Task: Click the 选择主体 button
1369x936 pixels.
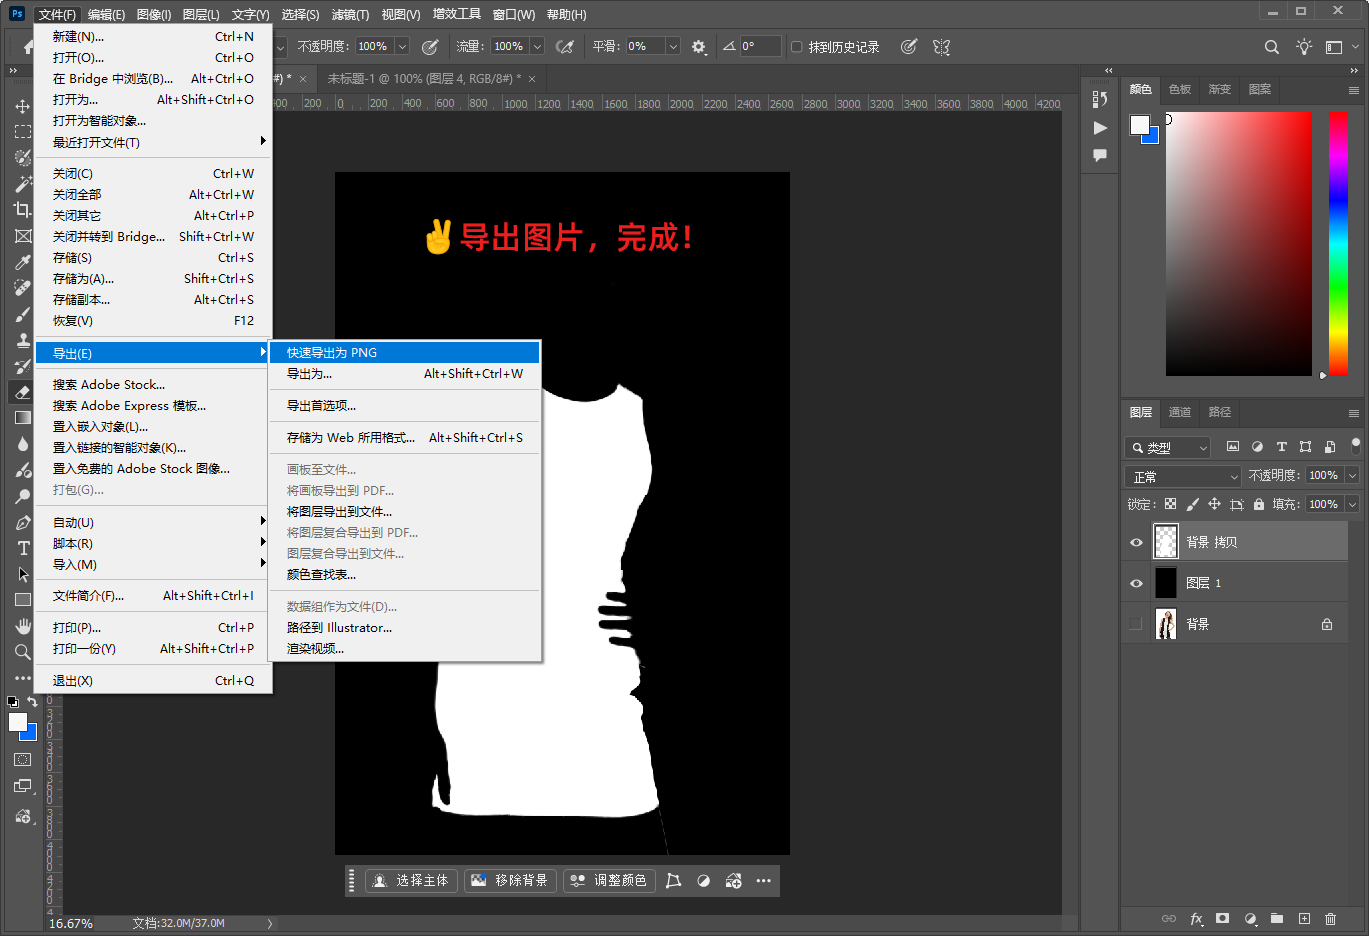Action: pyautogui.click(x=411, y=880)
